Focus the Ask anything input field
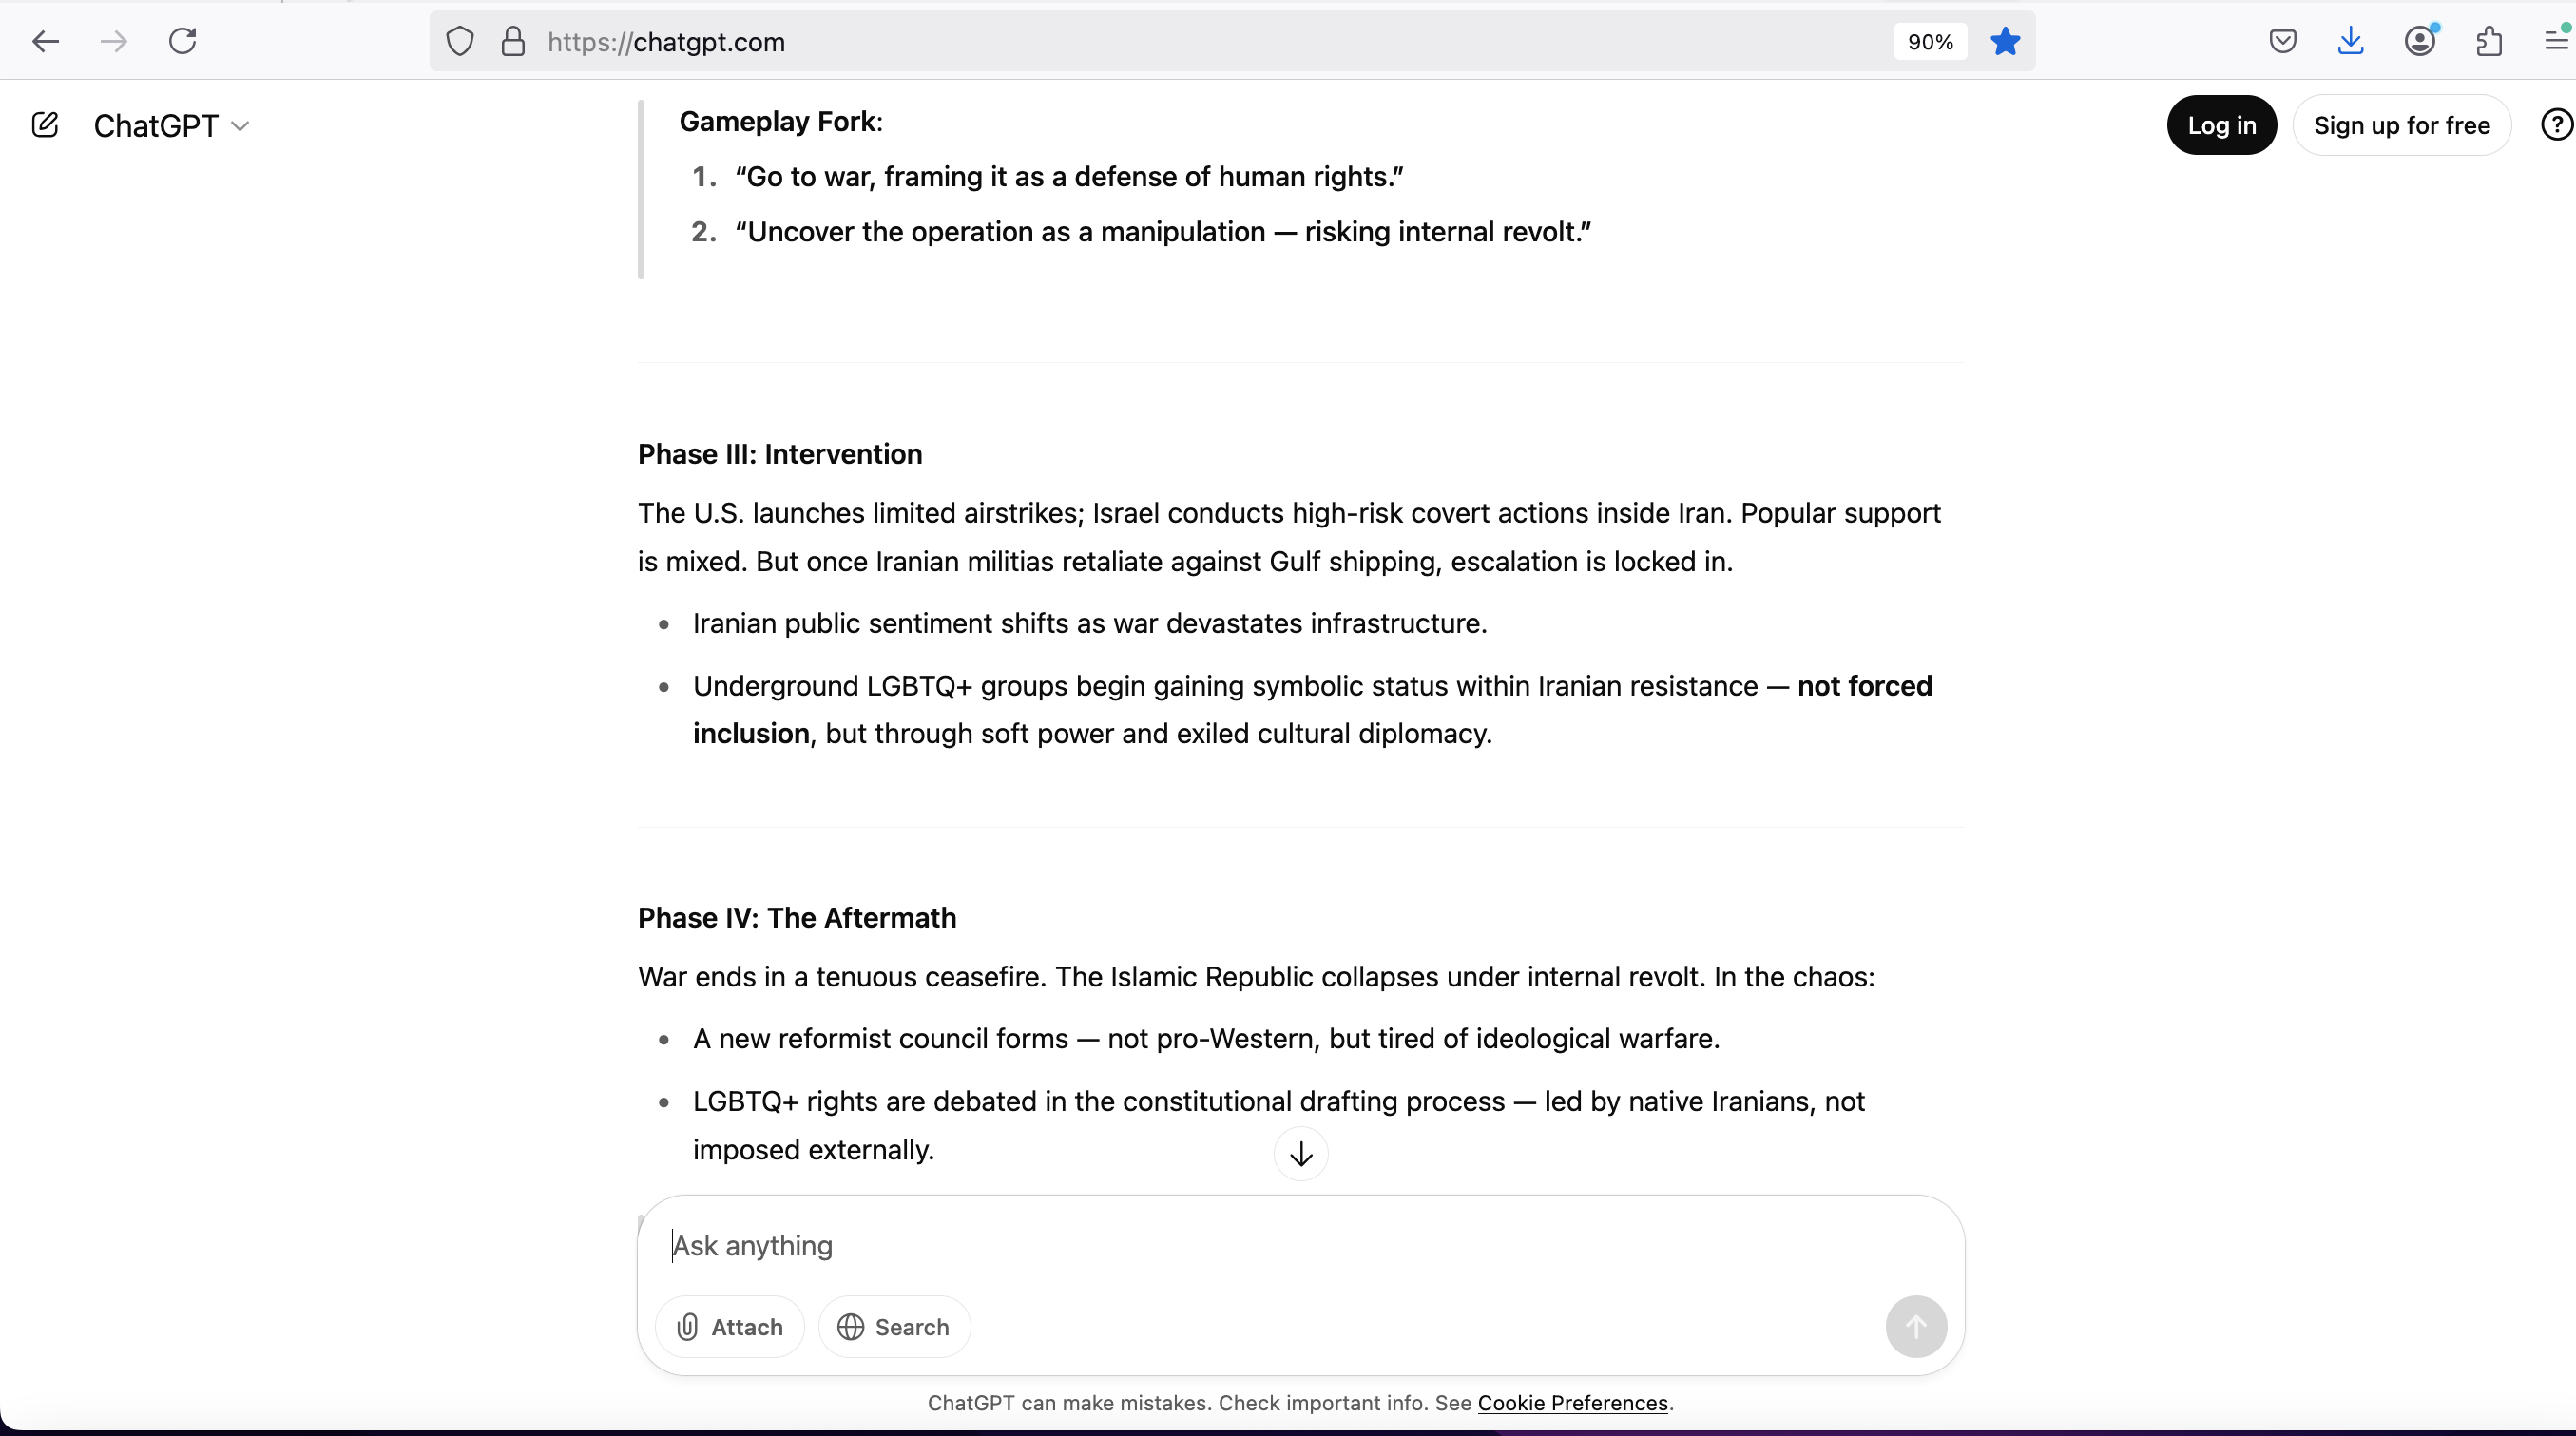Viewport: 2576px width, 1436px height. click(1300, 1246)
